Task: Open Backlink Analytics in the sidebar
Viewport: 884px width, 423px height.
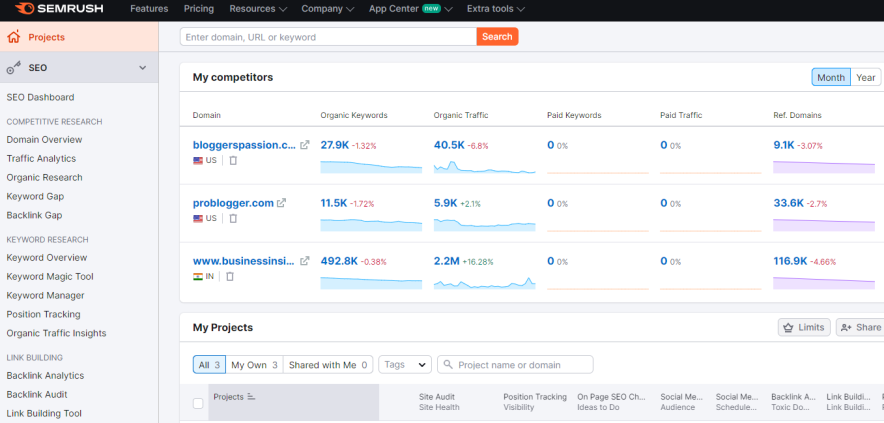Action: (x=45, y=375)
